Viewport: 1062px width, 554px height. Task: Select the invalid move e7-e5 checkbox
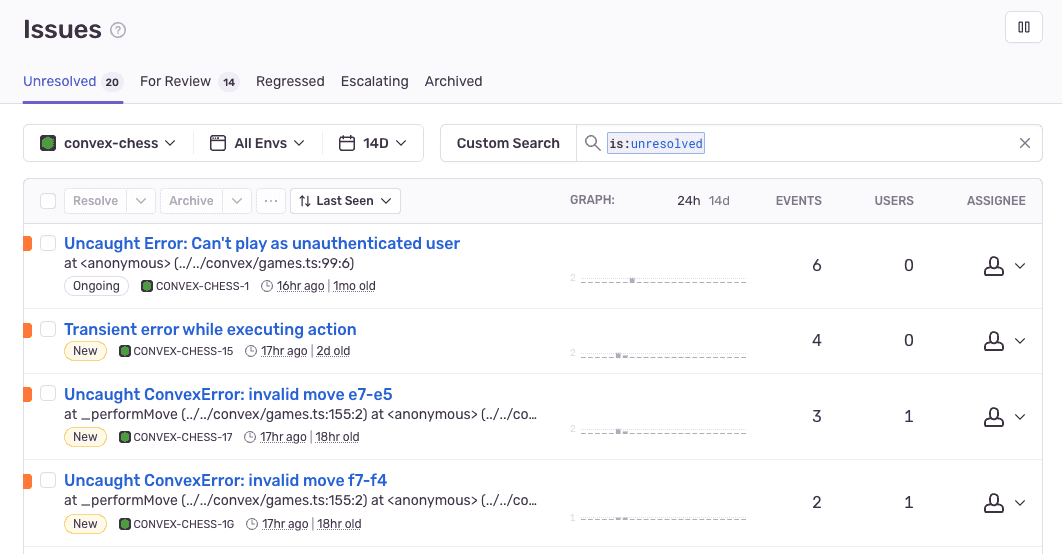tap(48, 393)
